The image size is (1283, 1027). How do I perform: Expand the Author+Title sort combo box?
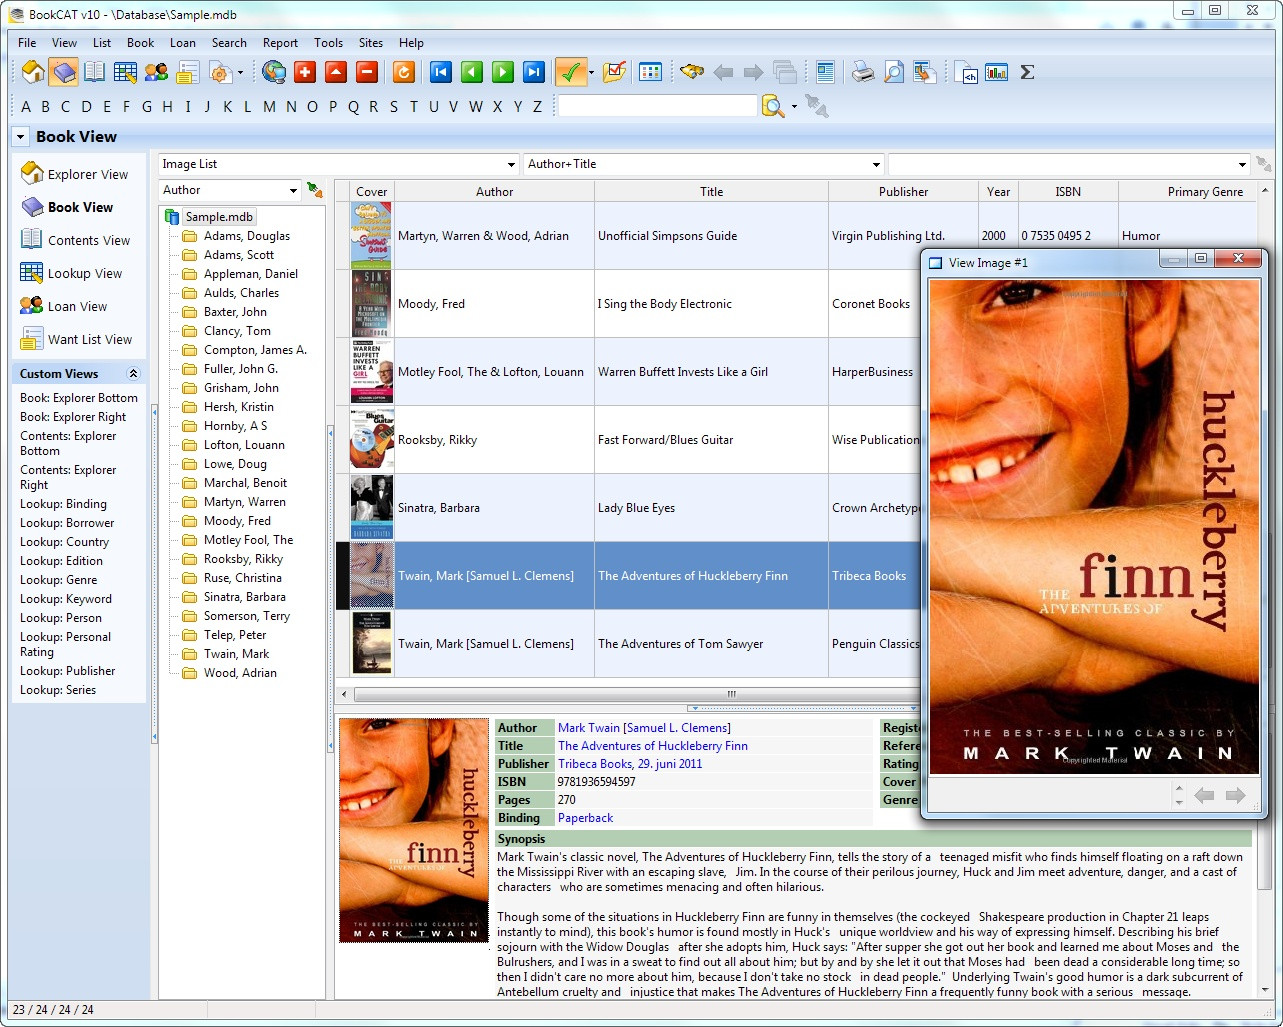[876, 164]
